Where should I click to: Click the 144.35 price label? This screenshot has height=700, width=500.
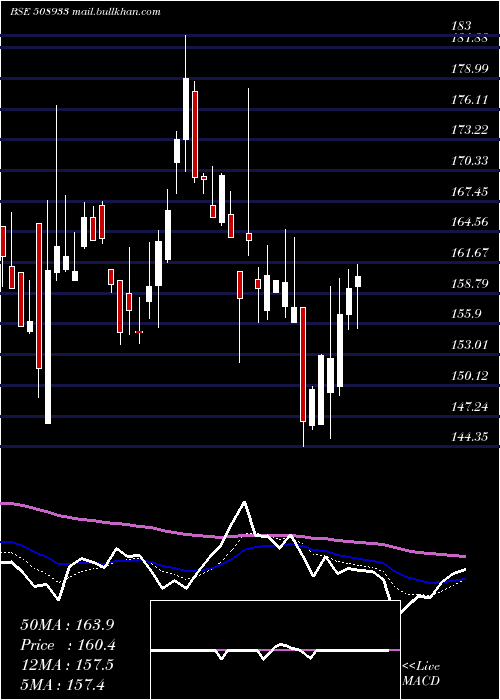469,437
